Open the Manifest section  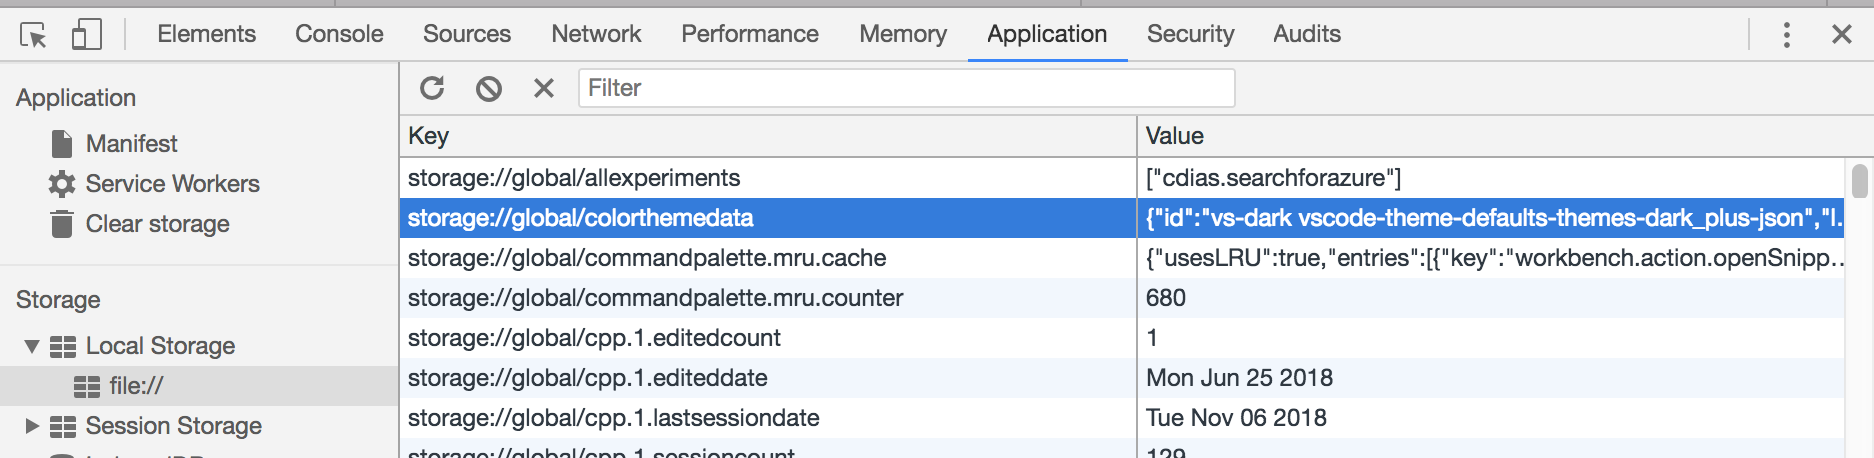(131, 144)
